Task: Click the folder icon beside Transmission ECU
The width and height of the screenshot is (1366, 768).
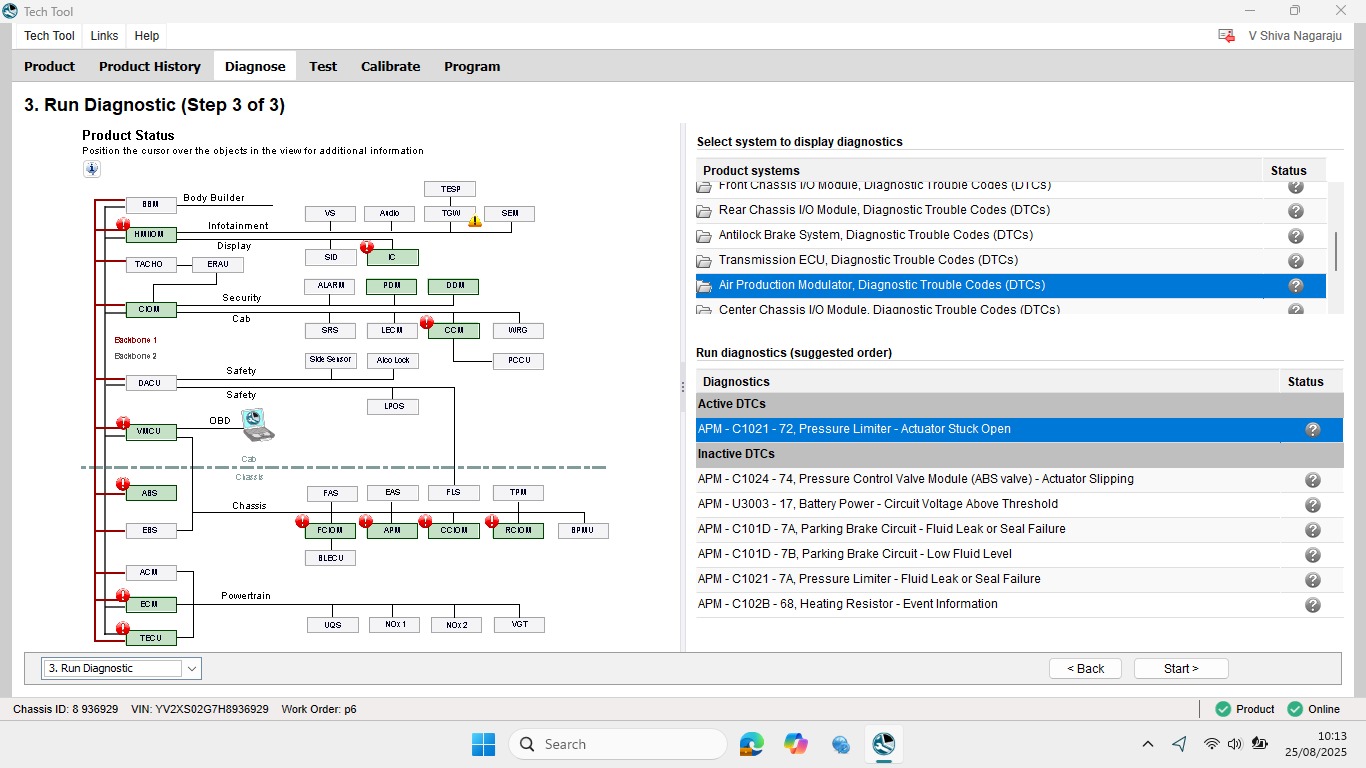Action: coord(703,261)
